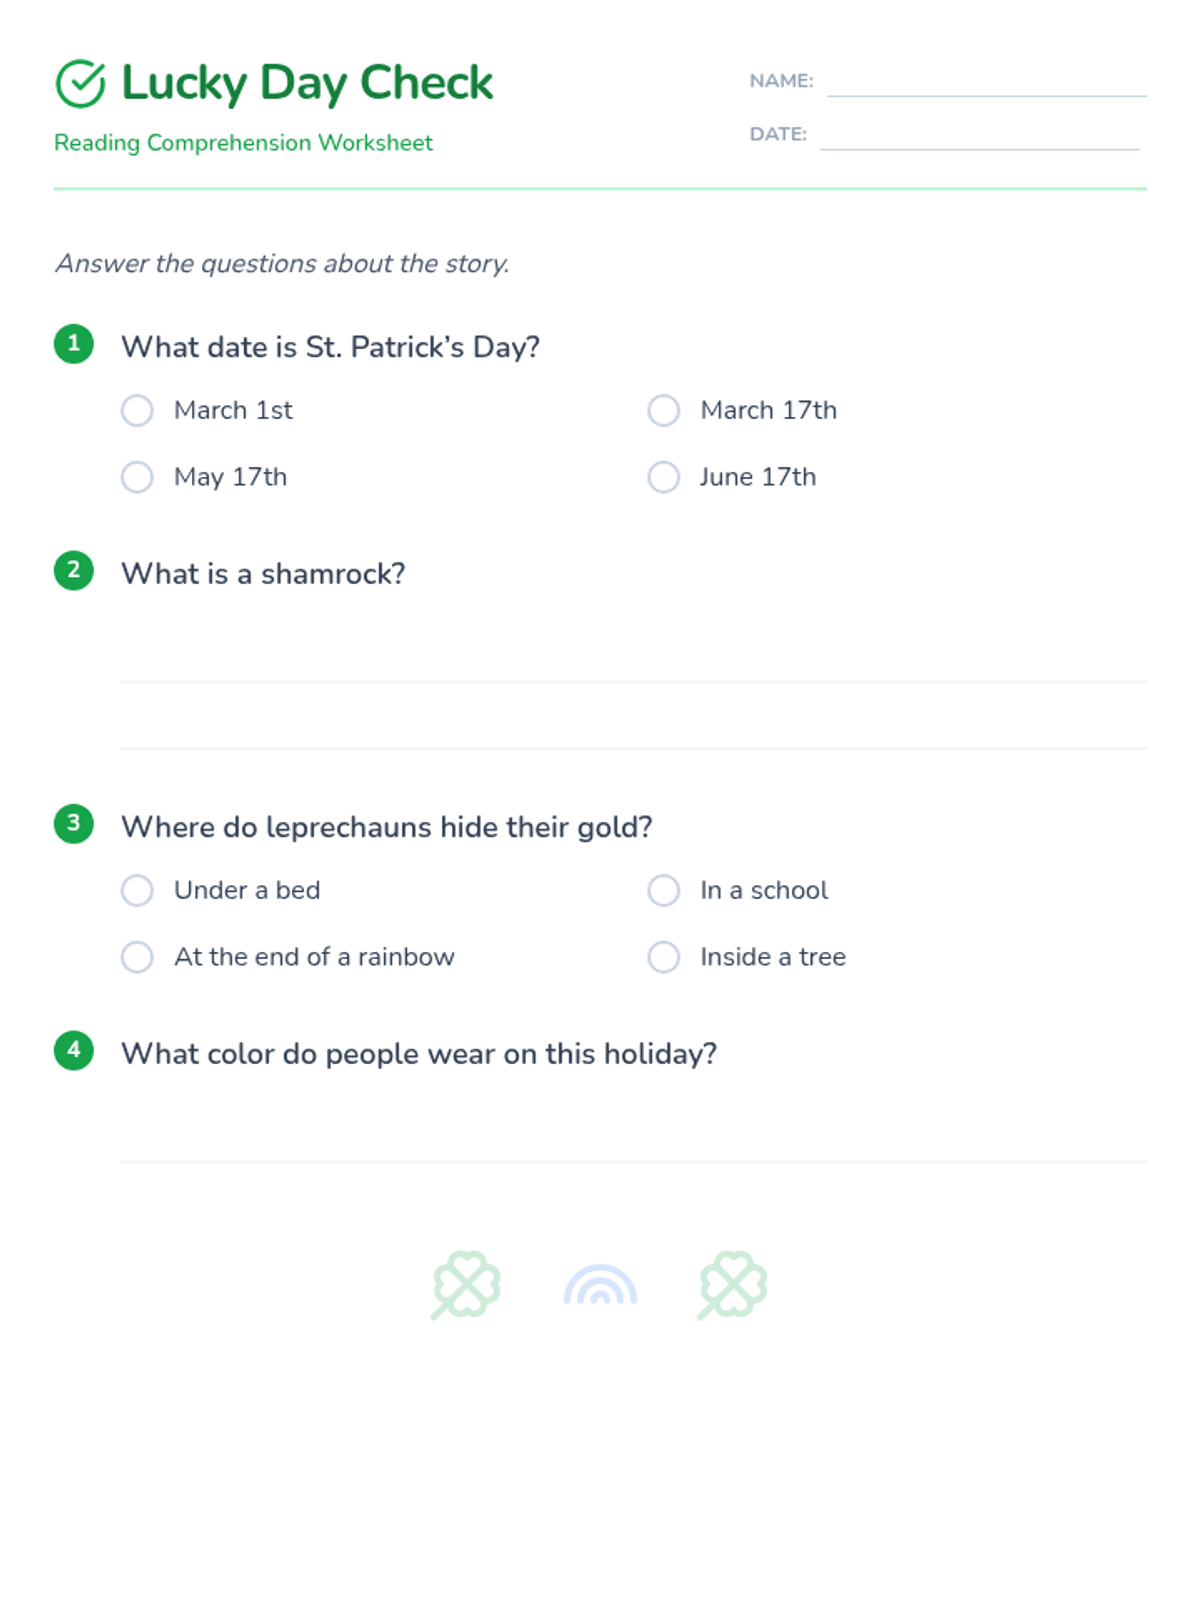This screenshot has width=1200, height=1600.
Task: Click the checkmark logo beside Lucky Day Check
Action: (x=80, y=83)
